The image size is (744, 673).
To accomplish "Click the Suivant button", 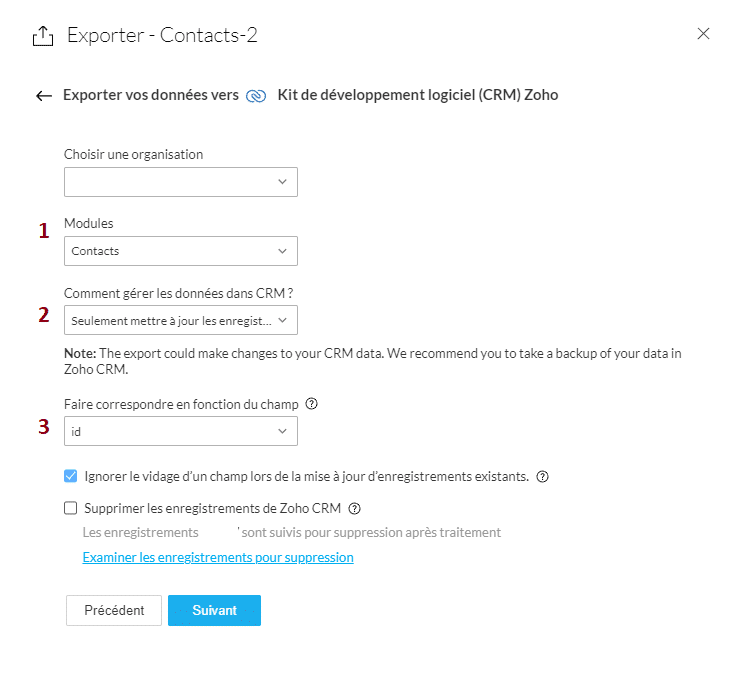I will pos(214,611).
